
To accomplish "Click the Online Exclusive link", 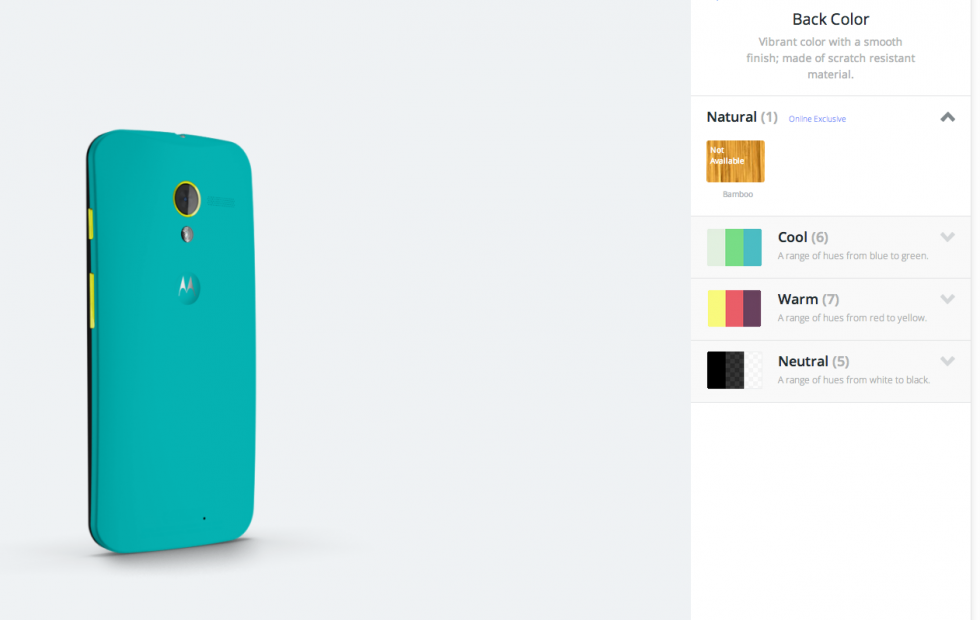I will [817, 119].
